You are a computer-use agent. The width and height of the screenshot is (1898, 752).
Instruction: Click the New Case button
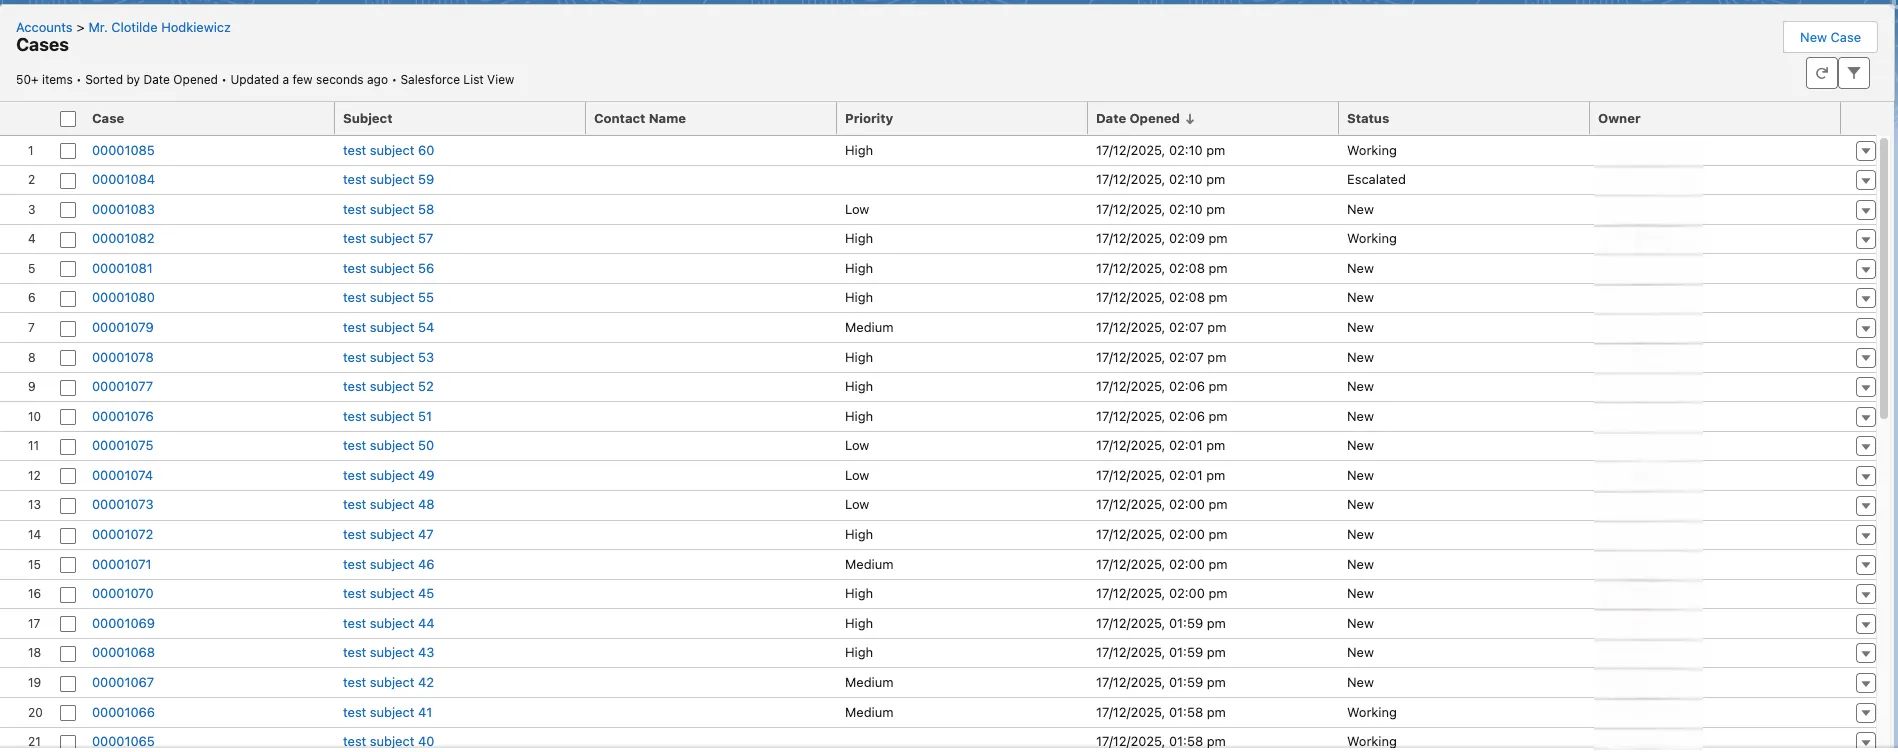click(x=1829, y=37)
